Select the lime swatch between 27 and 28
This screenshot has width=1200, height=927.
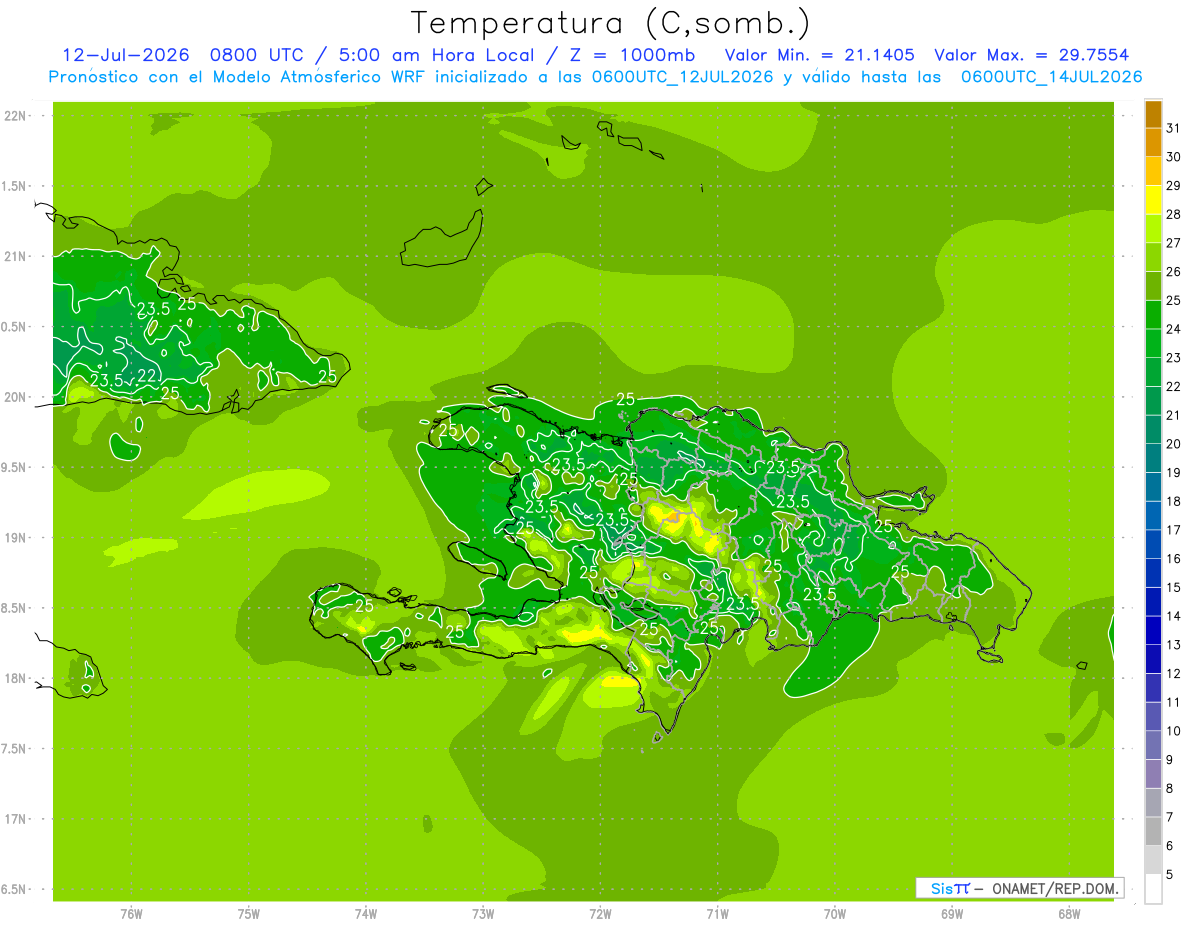[1153, 229]
